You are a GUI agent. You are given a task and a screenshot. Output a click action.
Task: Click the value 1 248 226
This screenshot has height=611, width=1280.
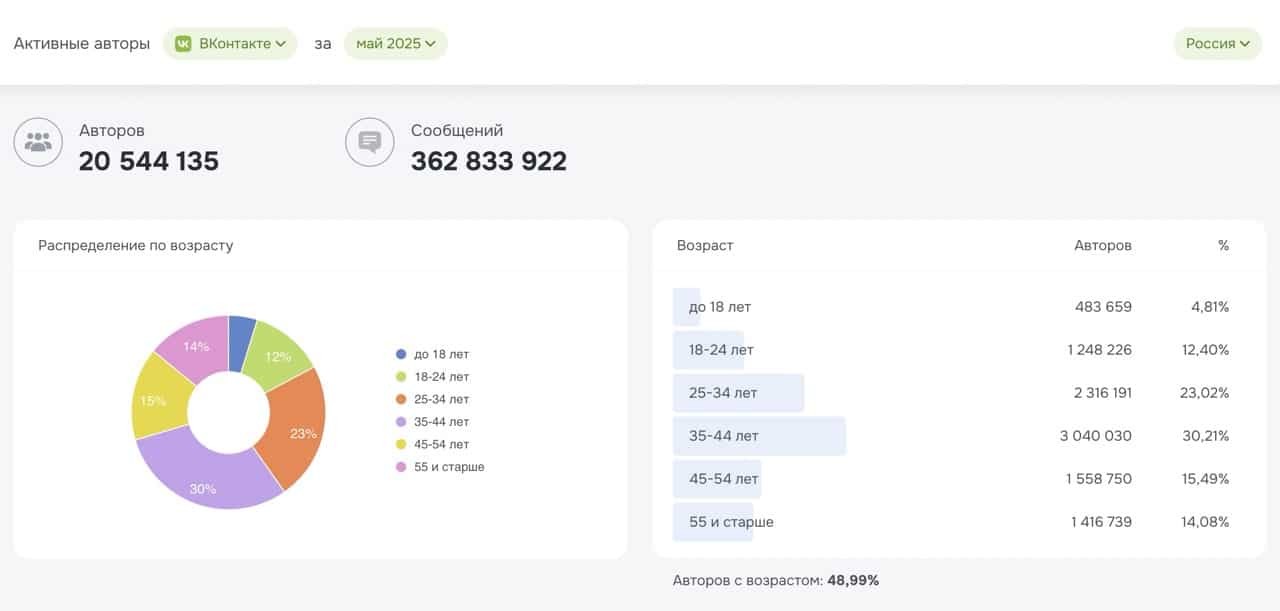pyautogui.click(x=1099, y=350)
